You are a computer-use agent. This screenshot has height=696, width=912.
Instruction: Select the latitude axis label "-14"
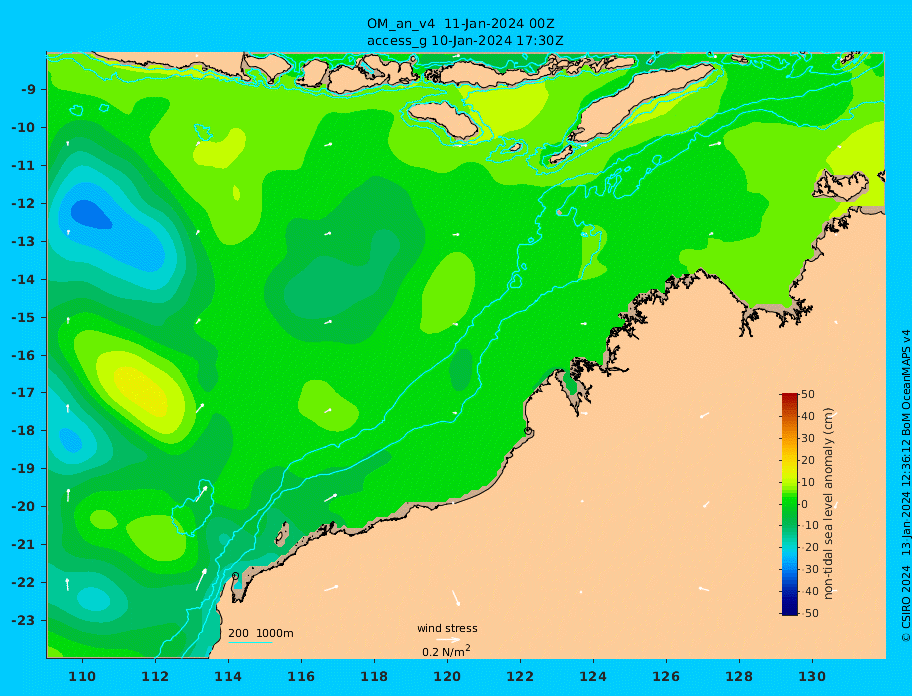[24, 280]
